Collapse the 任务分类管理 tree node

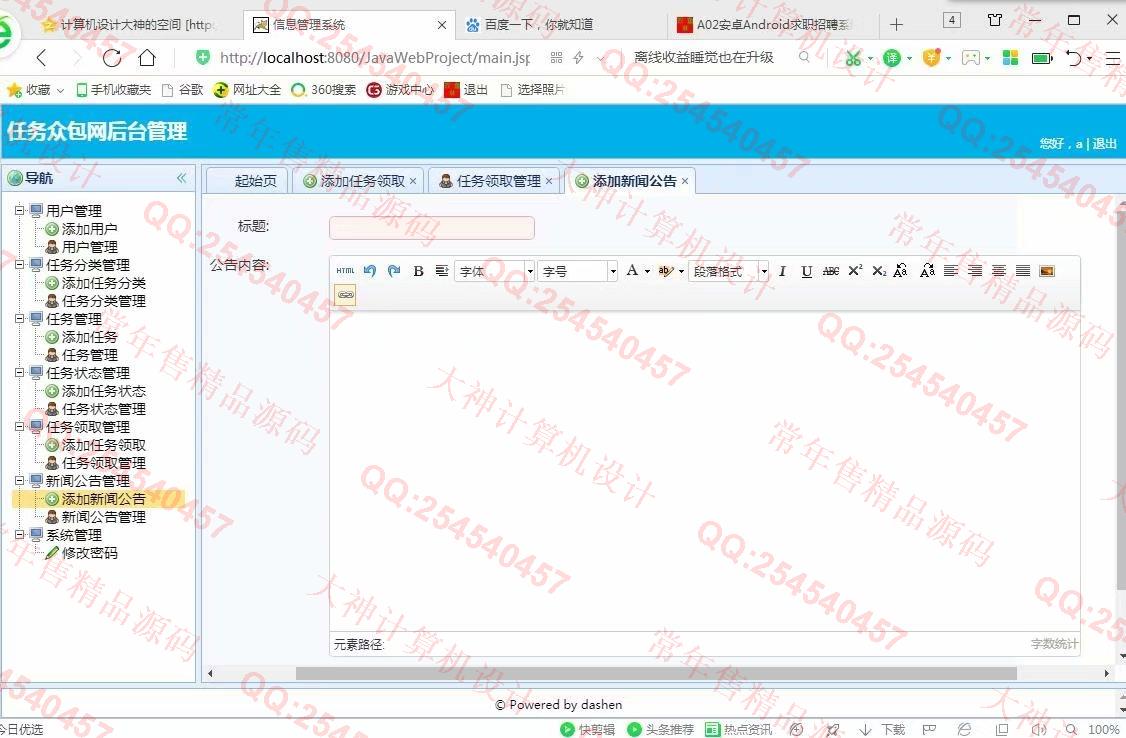click(x=20, y=264)
